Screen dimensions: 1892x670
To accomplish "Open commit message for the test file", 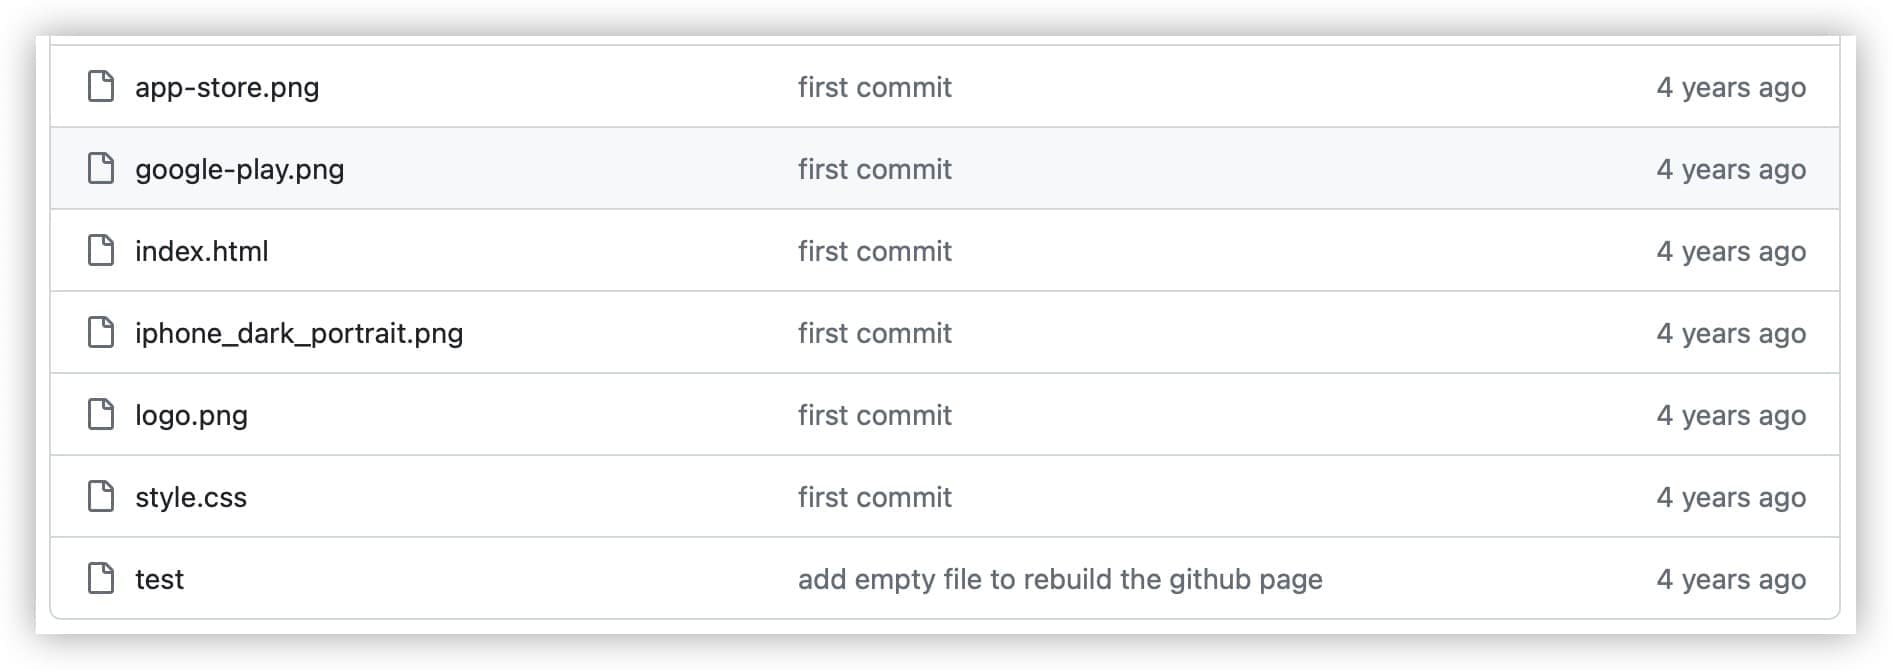I will [x=1060, y=579].
